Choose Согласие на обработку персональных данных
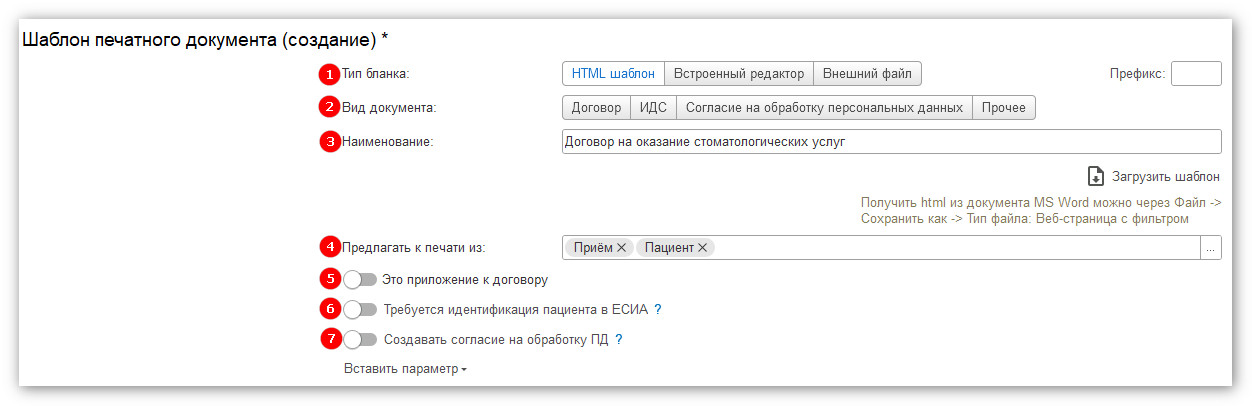This screenshot has height=406, width=1252. tap(824, 107)
